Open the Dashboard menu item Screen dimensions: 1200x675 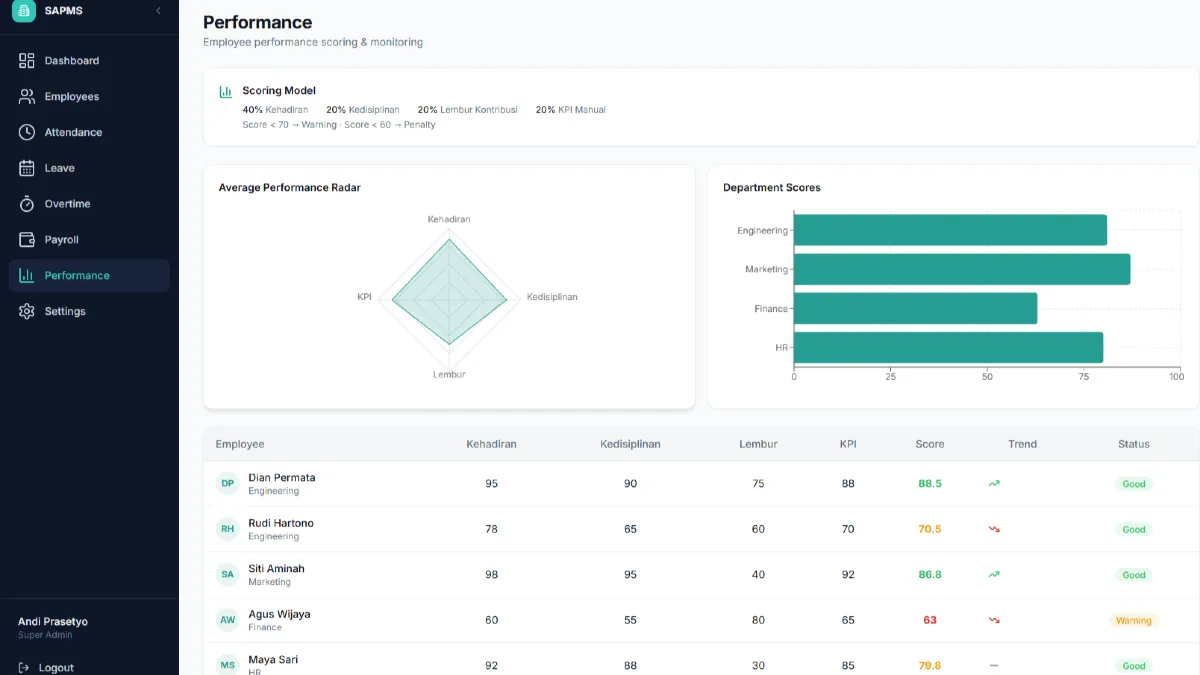(x=89, y=61)
